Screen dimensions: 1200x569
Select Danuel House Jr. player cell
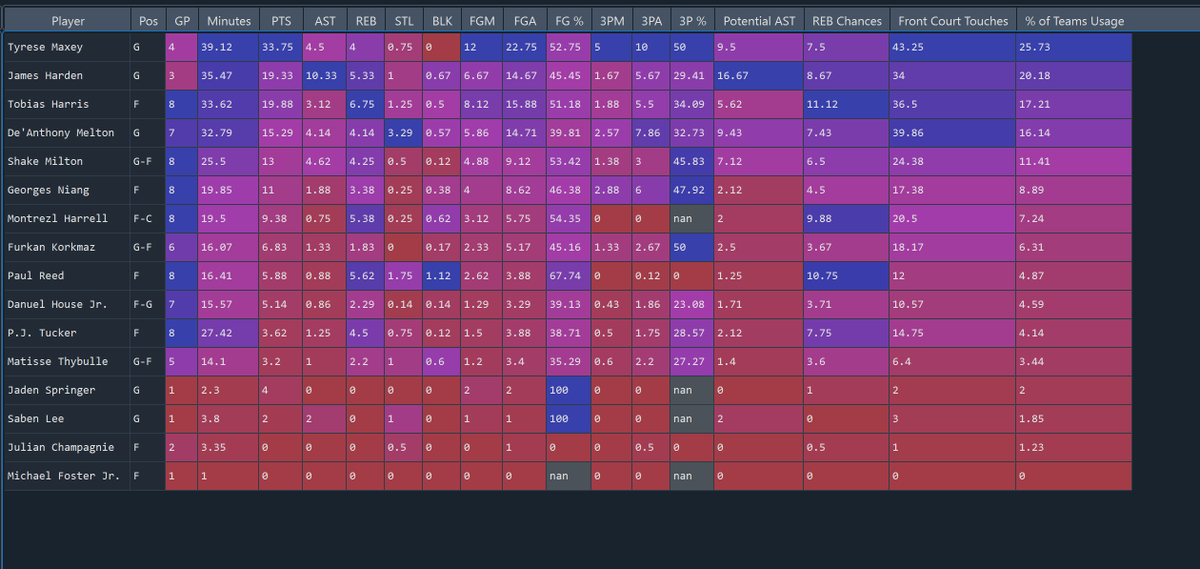[x=68, y=304]
